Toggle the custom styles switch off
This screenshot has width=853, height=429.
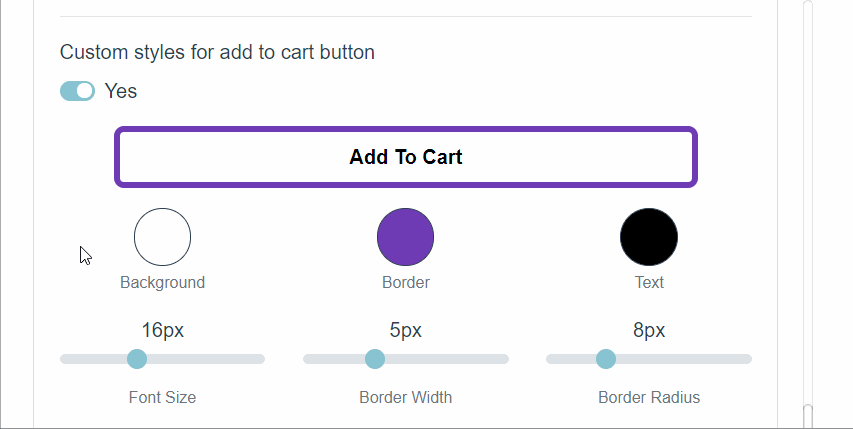tap(77, 91)
